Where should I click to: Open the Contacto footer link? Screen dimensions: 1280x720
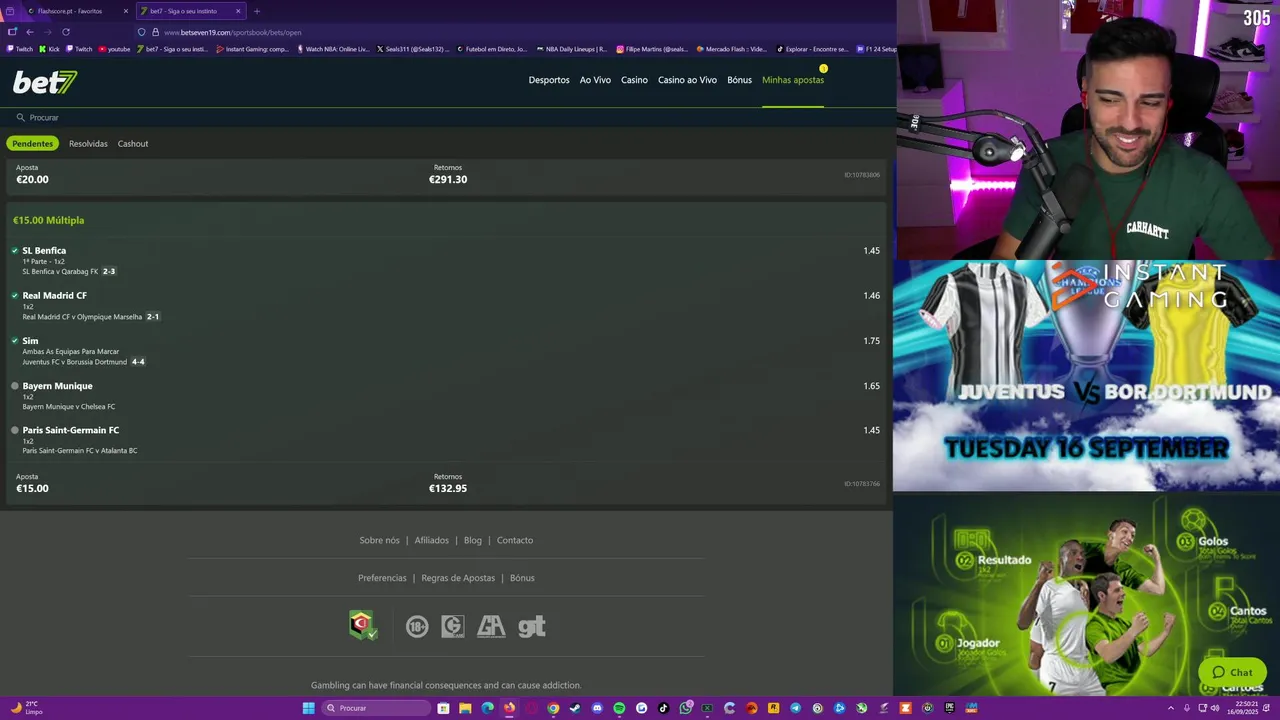(515, 541)
